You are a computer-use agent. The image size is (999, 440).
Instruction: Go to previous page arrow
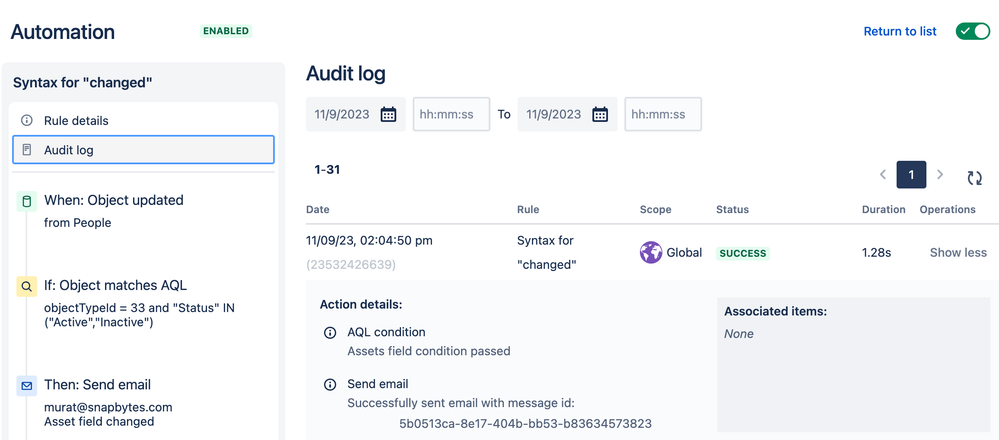(883, 175)
